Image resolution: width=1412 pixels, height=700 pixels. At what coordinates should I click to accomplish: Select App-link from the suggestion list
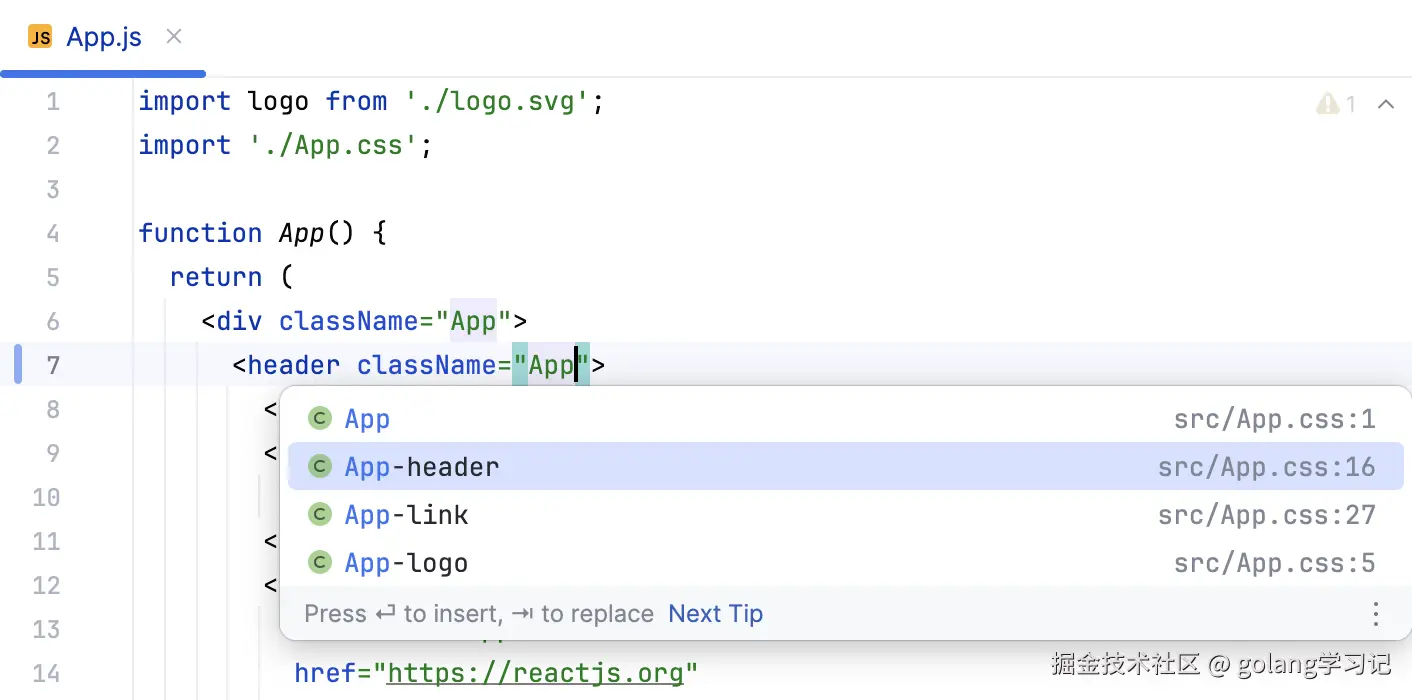(406, 514)
